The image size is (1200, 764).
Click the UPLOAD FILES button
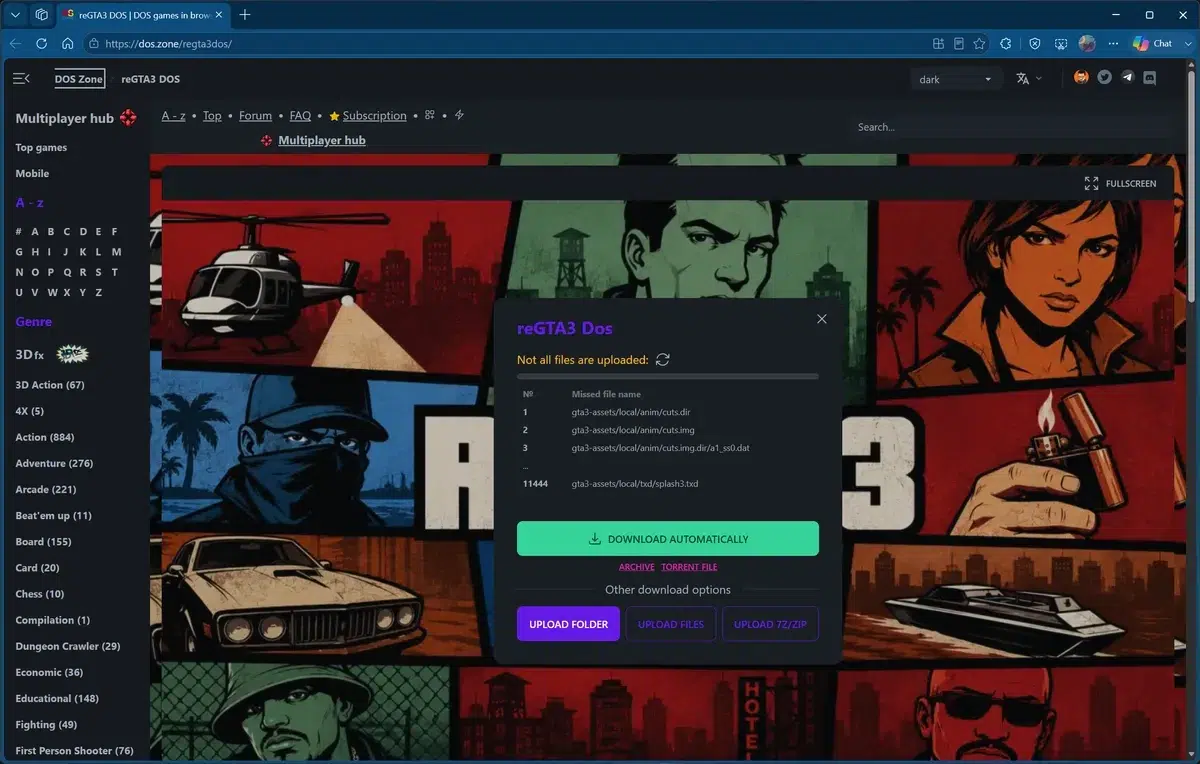point(671,624)
